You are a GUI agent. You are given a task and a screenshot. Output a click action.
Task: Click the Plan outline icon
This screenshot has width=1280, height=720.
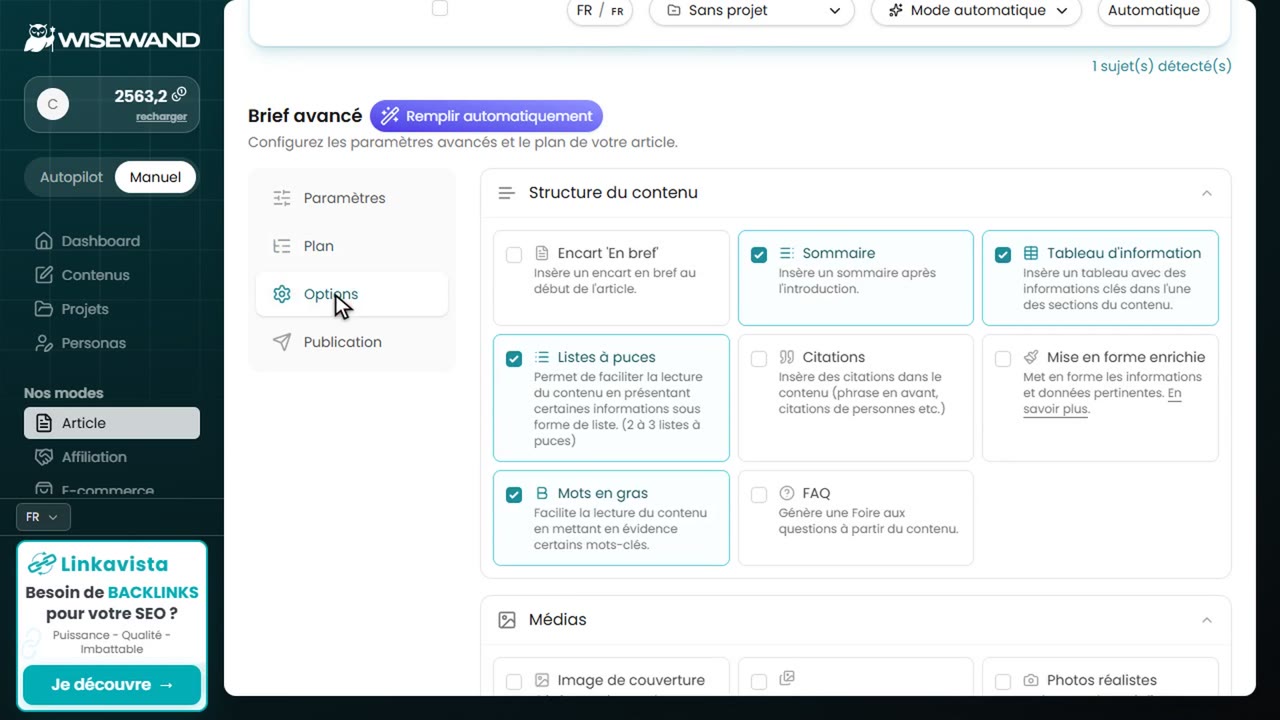click(282, 246)
